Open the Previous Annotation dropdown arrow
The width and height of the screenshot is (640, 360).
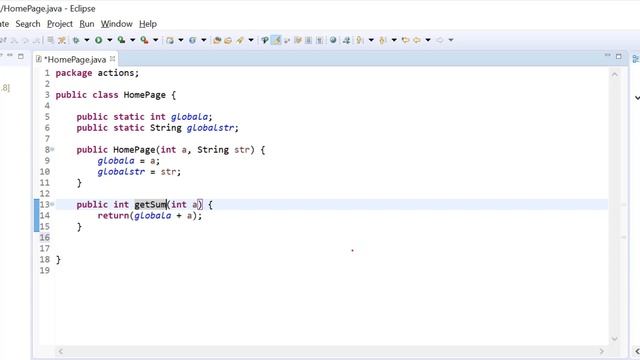tap(394, 40)
